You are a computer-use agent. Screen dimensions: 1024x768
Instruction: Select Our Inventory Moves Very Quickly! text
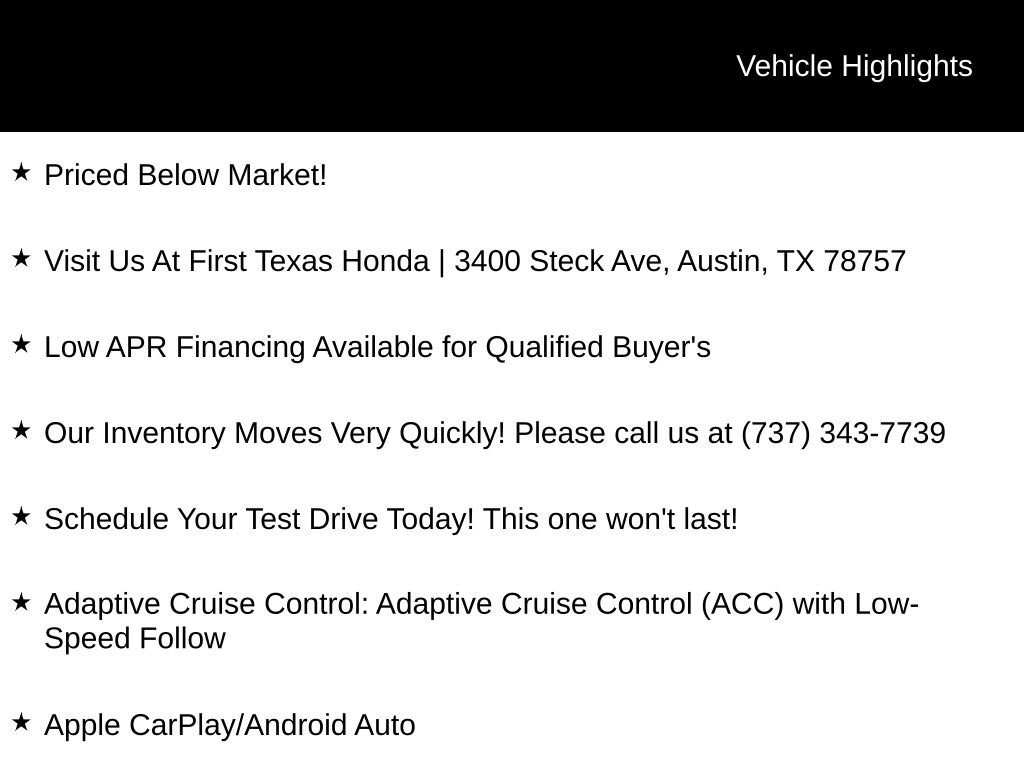coord(275,433)
